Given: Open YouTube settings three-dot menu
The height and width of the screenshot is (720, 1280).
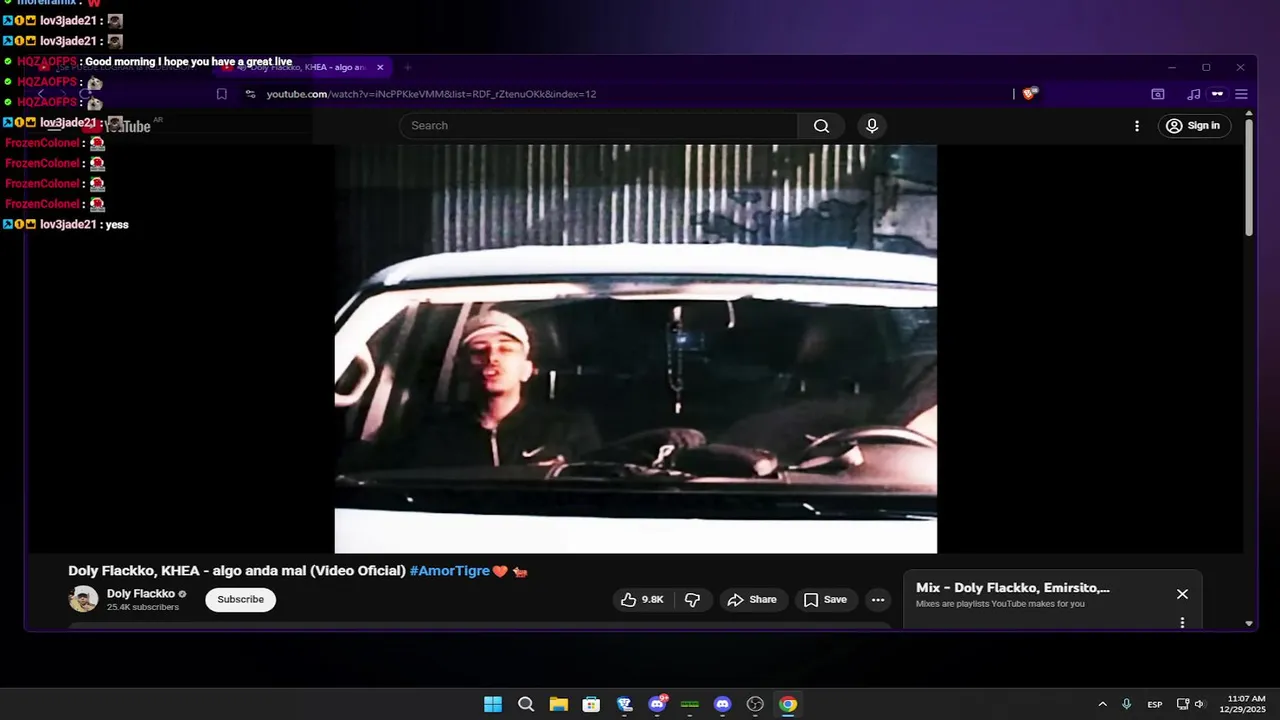Looking at the screenshot, I should click(1136, 126).
